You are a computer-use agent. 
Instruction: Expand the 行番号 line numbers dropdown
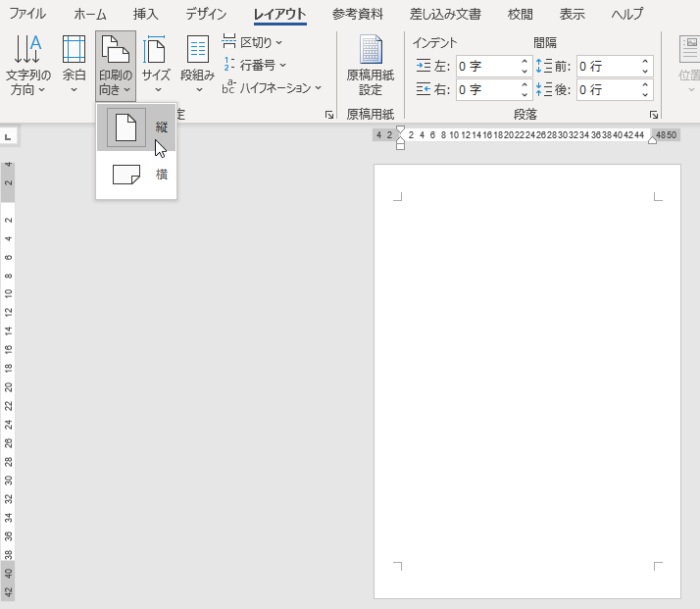click(x=254, y=65)
